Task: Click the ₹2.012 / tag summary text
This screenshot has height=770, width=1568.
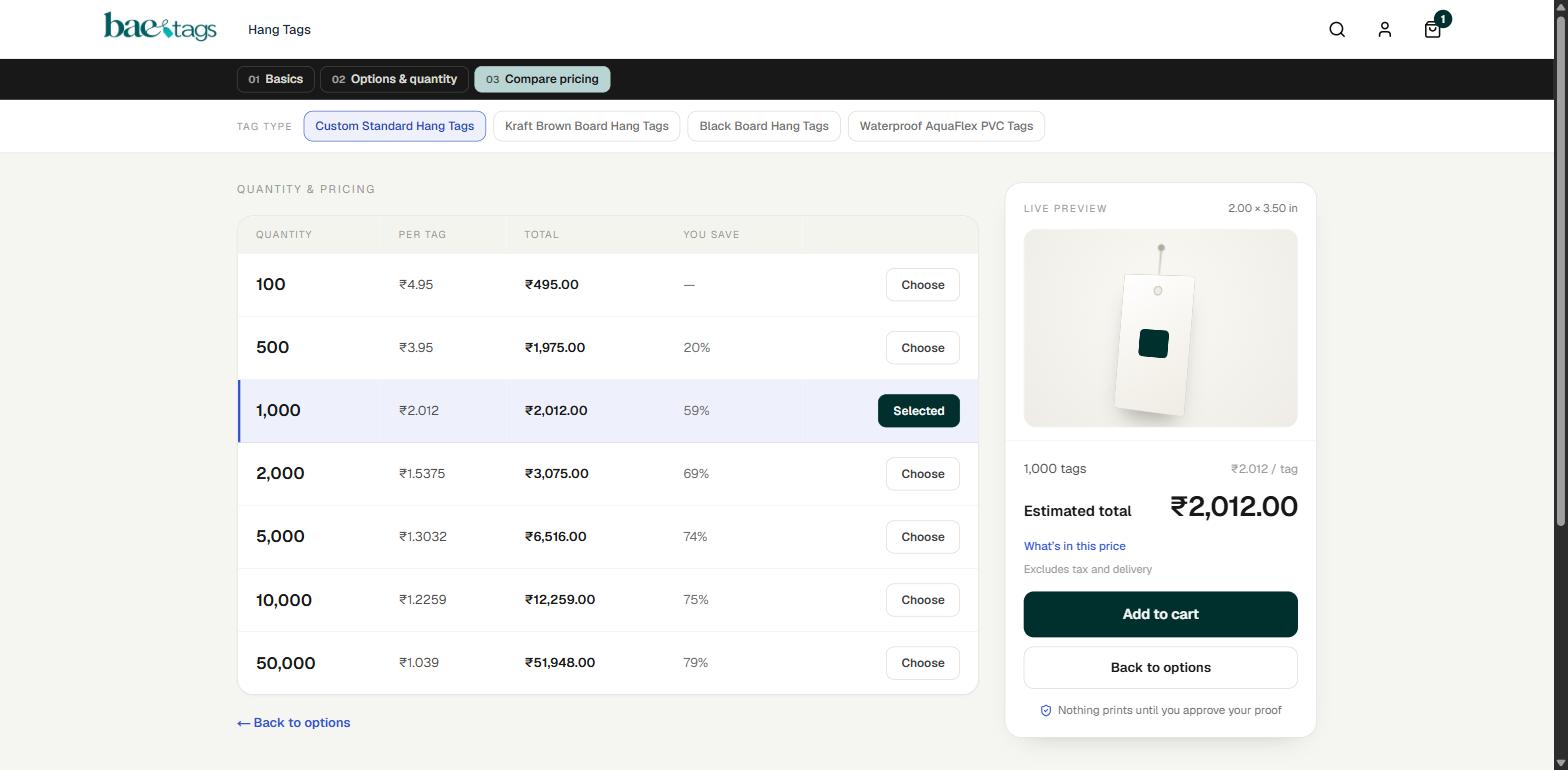Action: click(1264, 469)
